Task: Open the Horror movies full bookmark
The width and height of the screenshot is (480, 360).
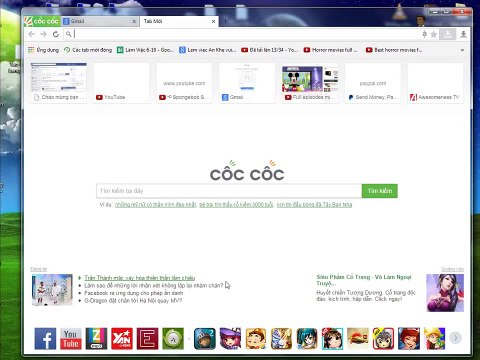Action: [330, 50]
